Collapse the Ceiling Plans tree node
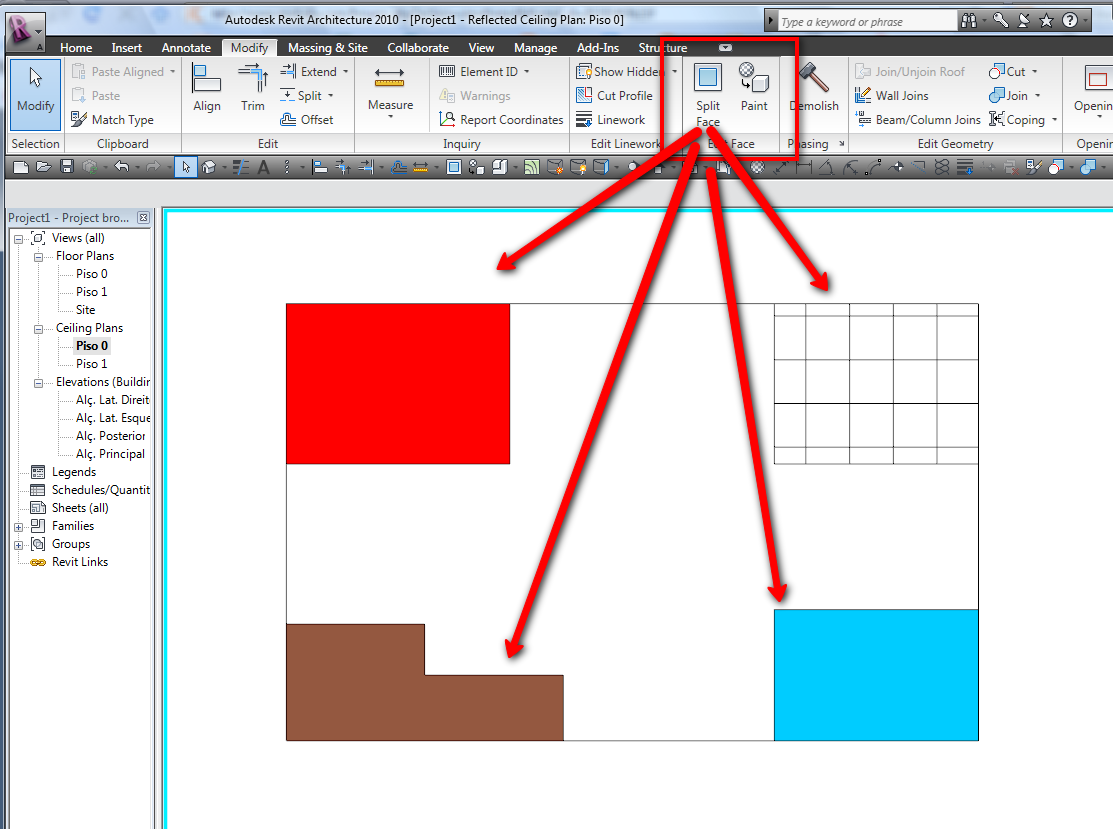This screenshot has height=829, width=1113. click(38, 329)
